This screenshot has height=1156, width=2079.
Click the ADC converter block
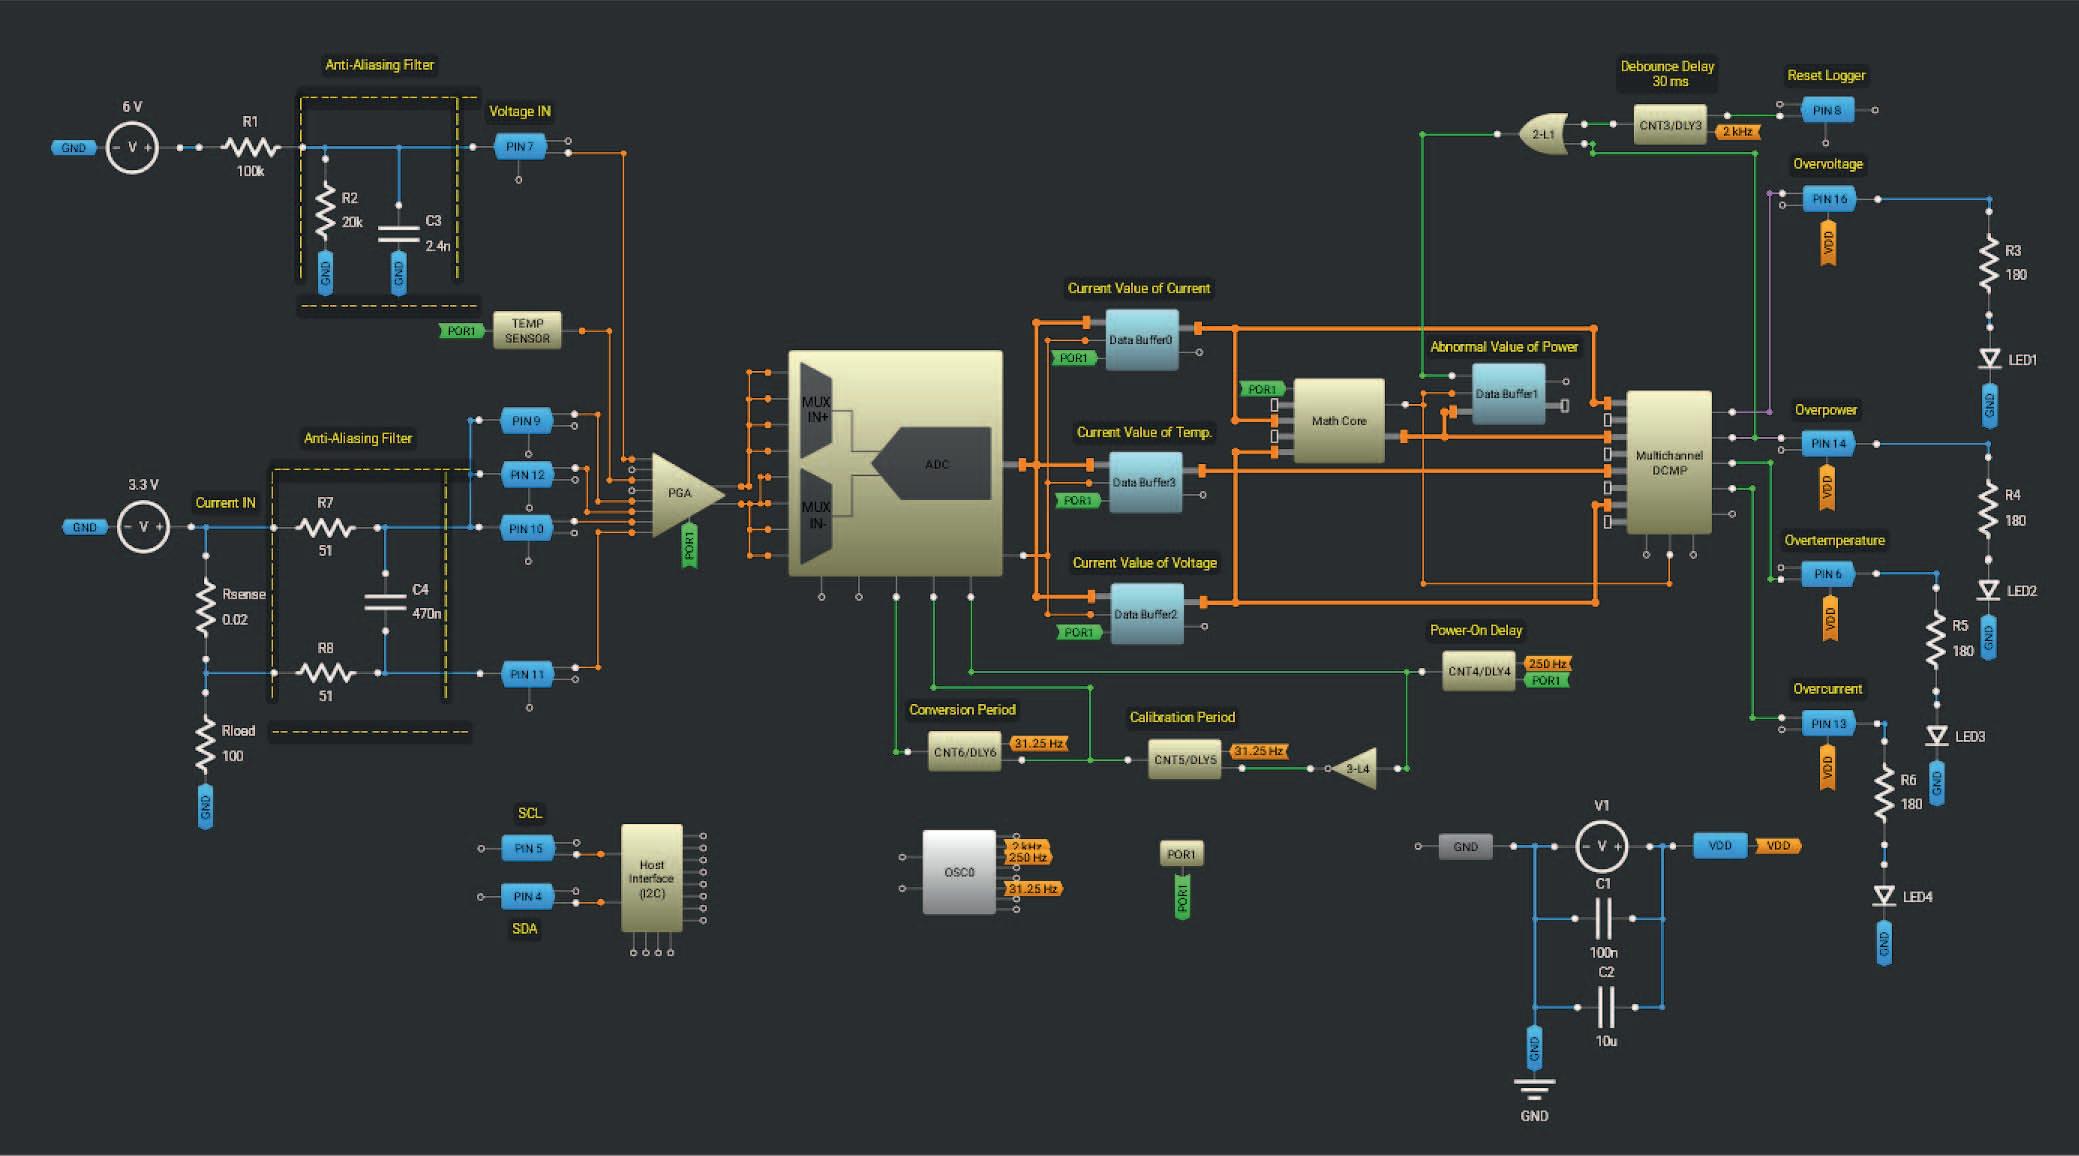coord(935,464)
